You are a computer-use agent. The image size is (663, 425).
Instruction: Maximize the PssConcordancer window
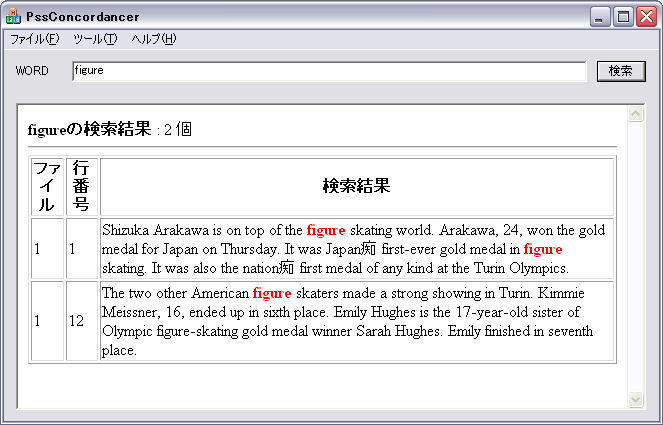point(623,17)
